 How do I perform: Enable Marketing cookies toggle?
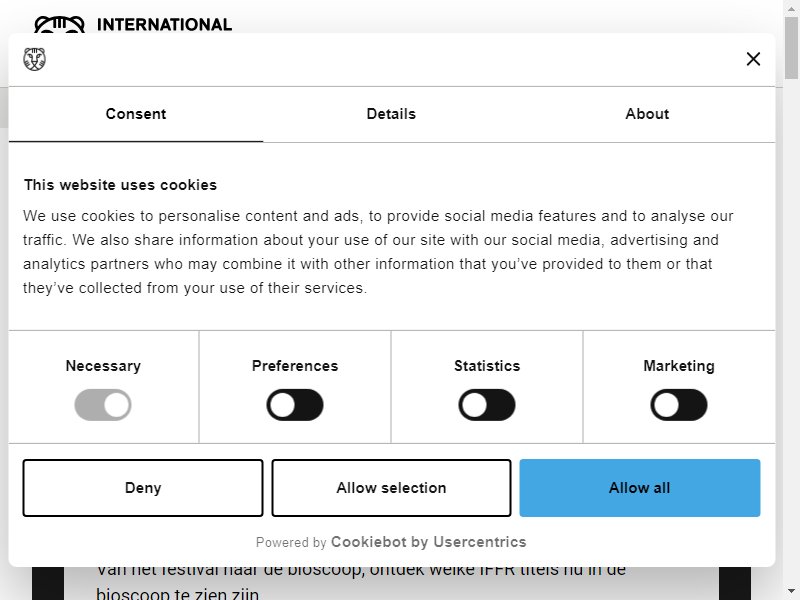coord(679,405)
